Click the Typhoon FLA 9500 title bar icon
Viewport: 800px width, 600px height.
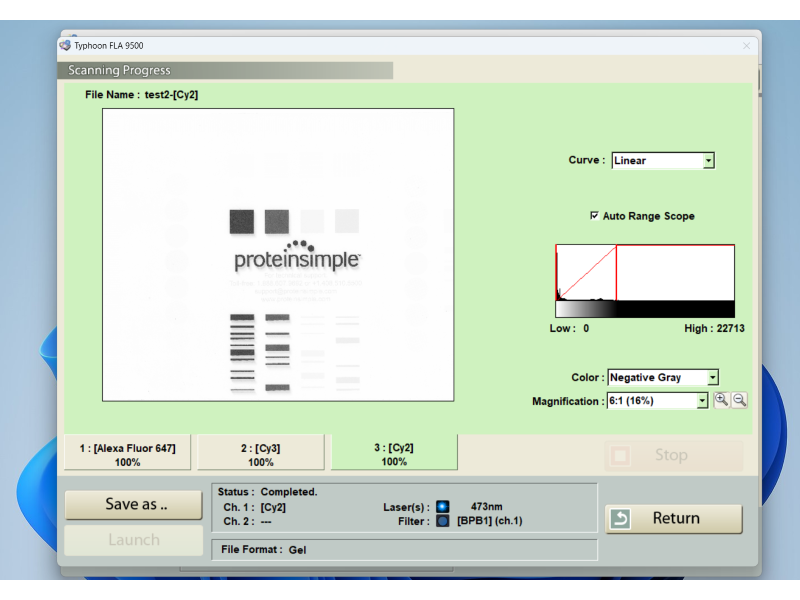65,45
